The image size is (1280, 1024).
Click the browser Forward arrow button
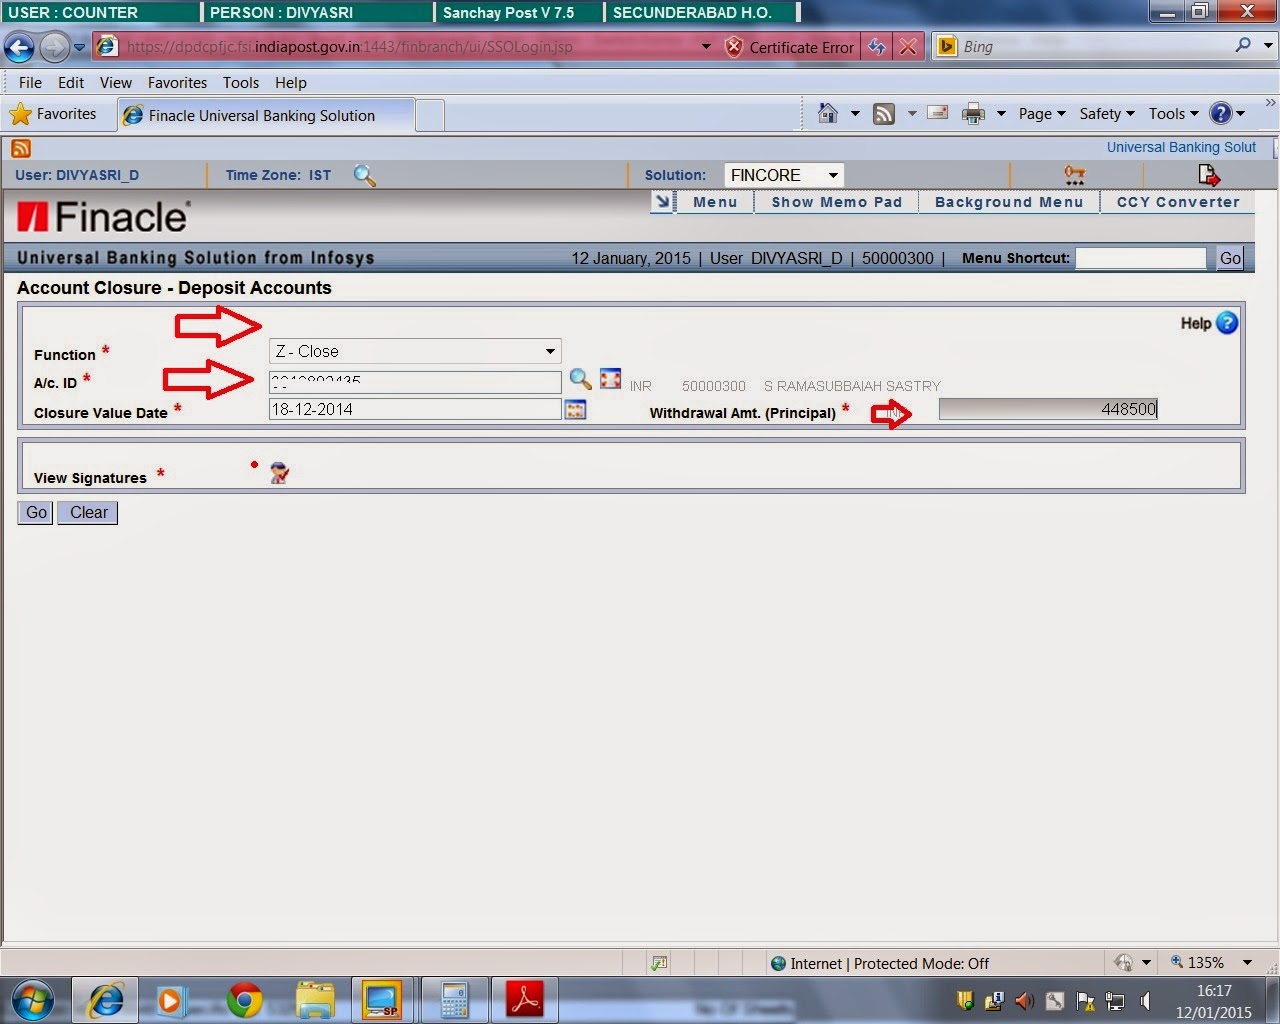55,46
